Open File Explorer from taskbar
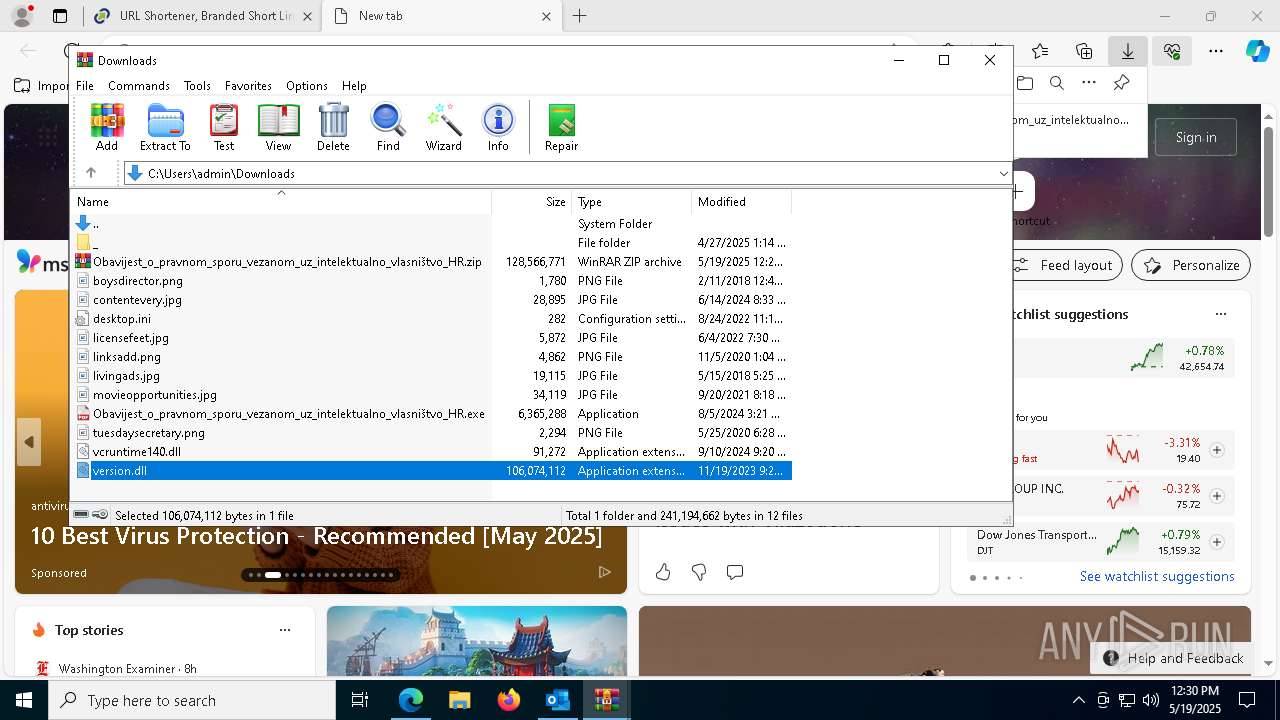 [459, 700]
